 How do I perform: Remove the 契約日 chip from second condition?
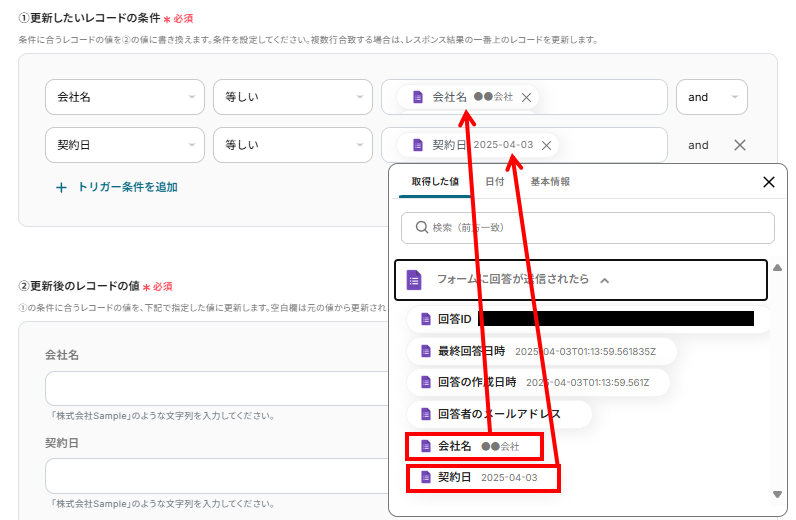[x=546, y=145]
